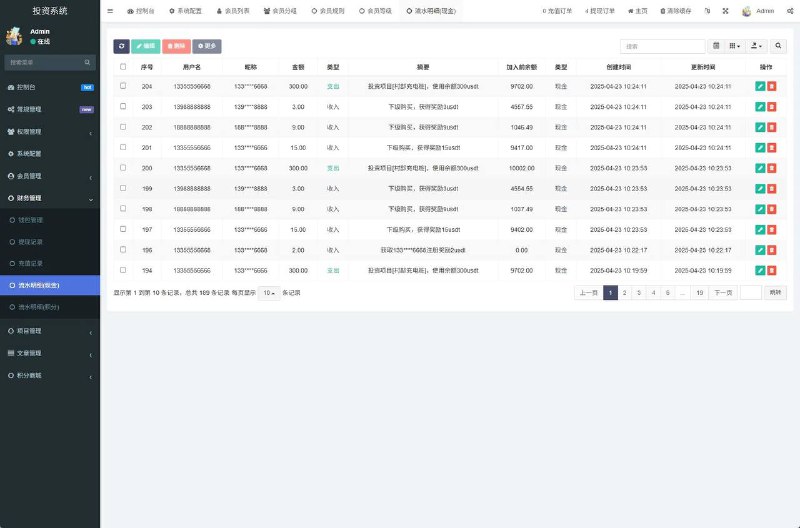Viewport: 800px width, 528px height.
Task: Switch to the 控制台 tab in the top bar
Action: (x=141, y=11)
